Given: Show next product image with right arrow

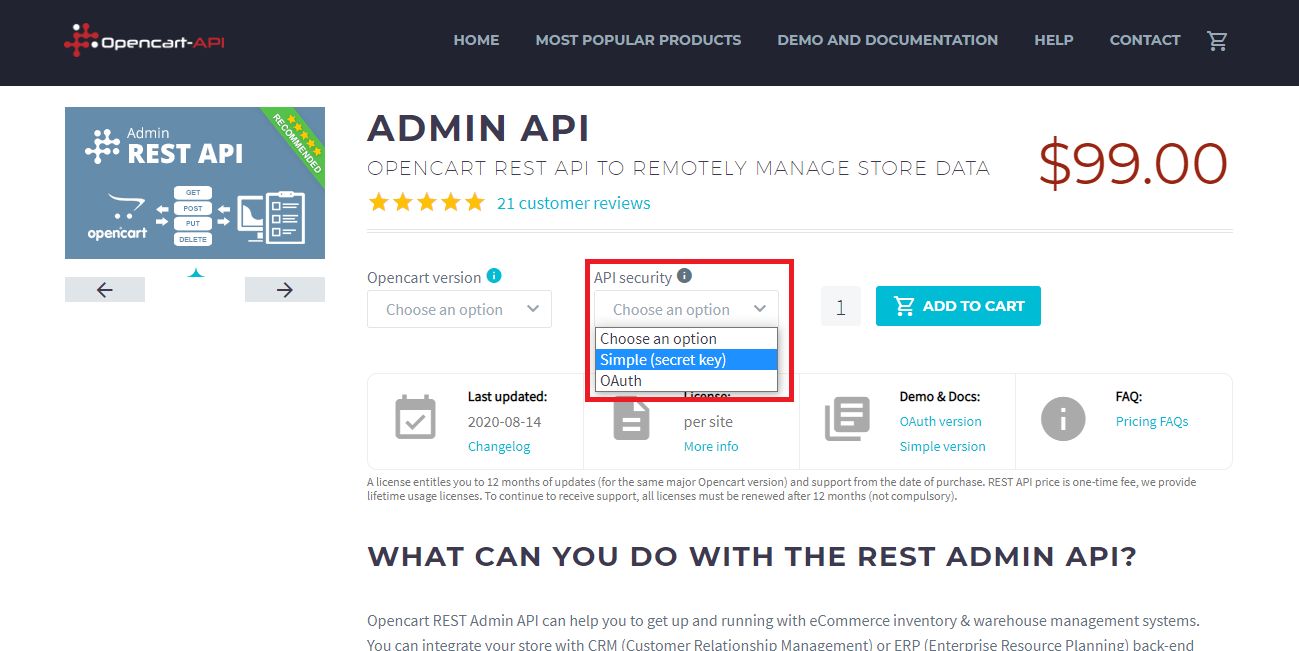Looking at the screenshot, I should click(285, 290).
